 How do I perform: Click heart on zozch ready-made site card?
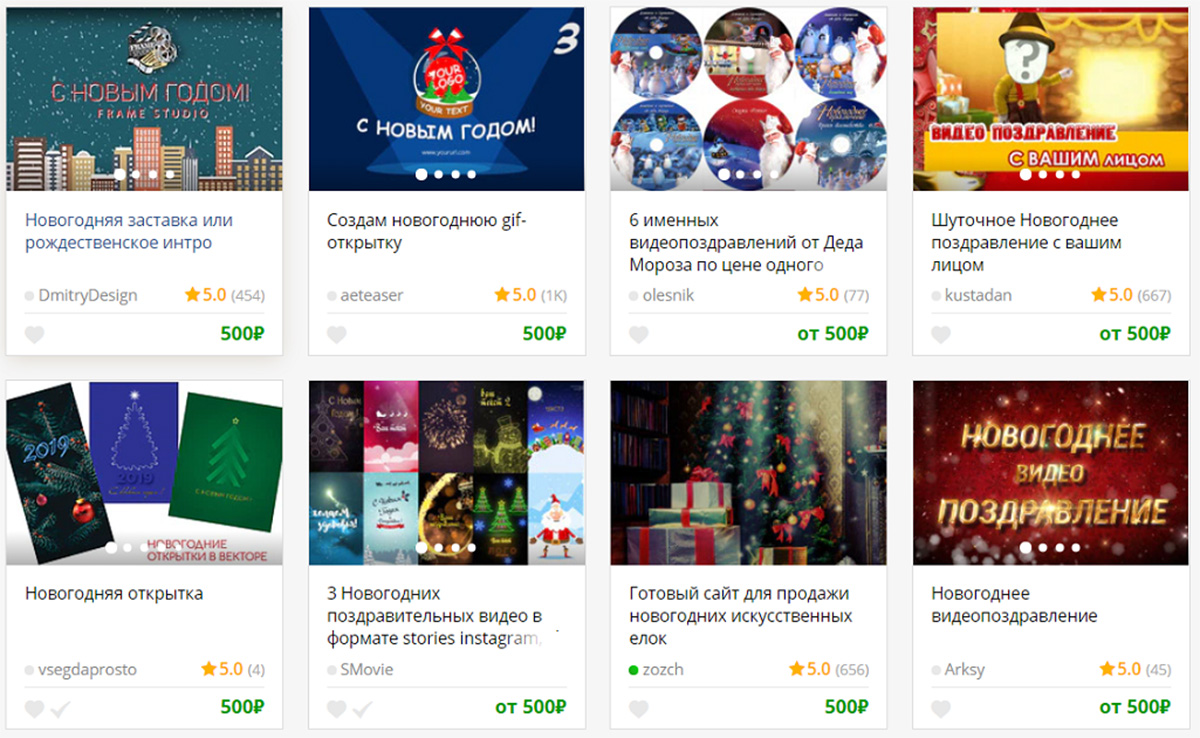coord(639,709)
